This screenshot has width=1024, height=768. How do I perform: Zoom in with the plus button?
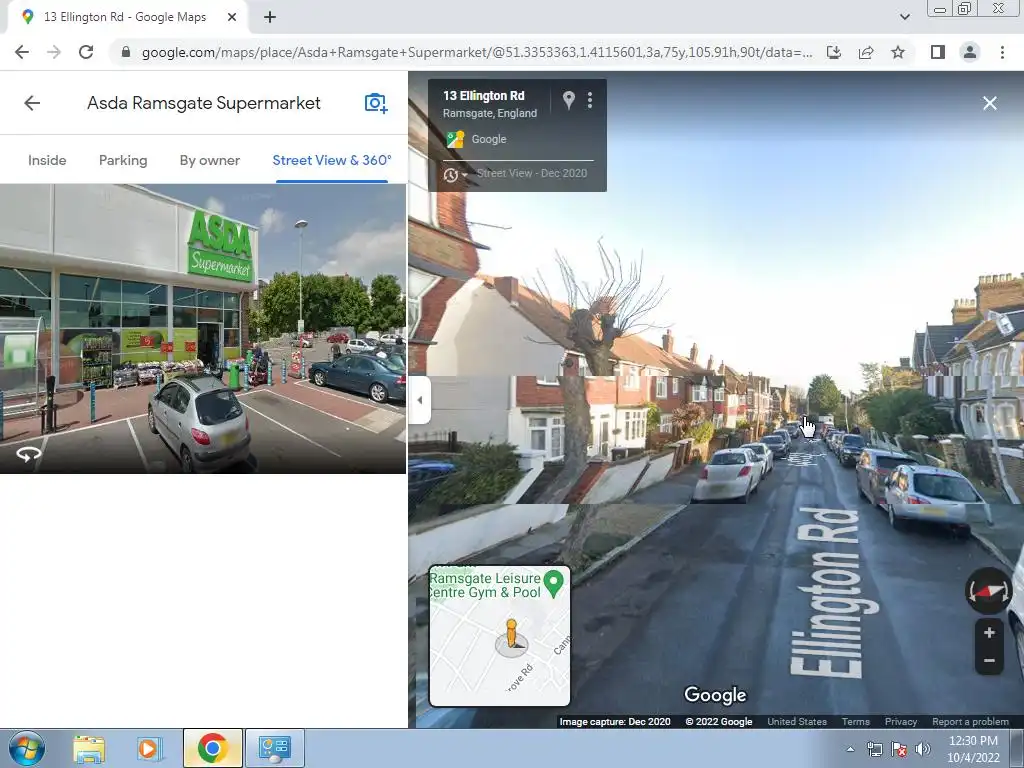[989, 632]
